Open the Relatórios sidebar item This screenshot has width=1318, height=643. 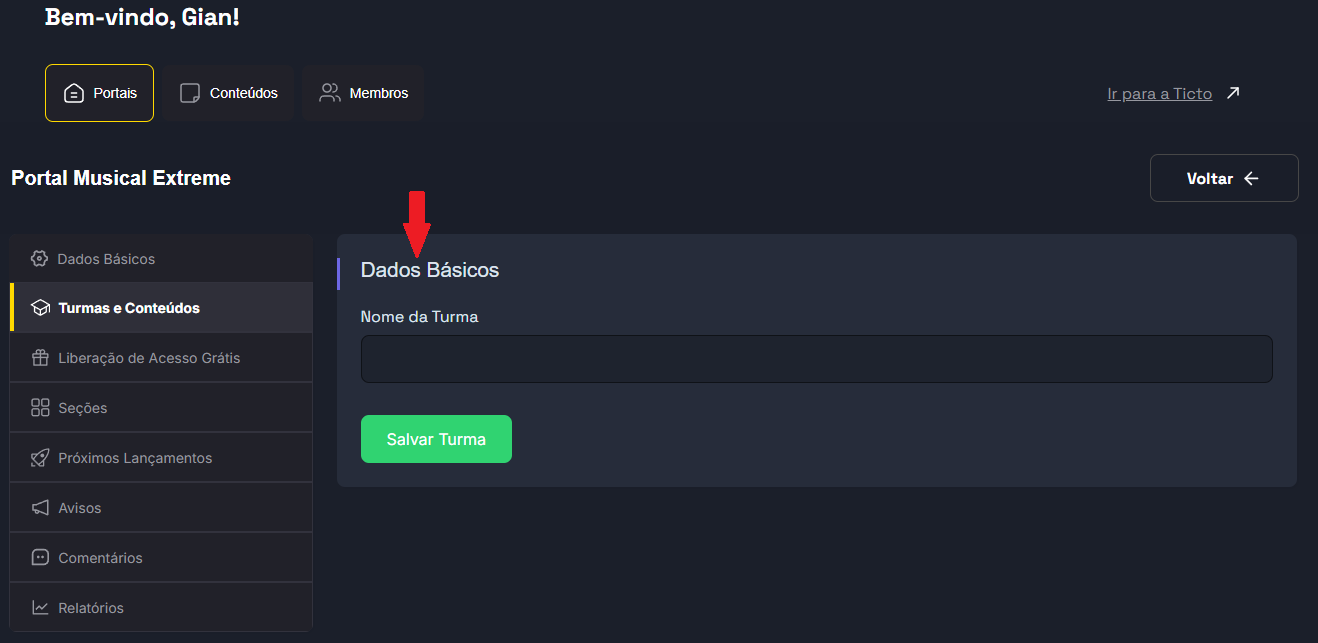[x=91, y=608]
